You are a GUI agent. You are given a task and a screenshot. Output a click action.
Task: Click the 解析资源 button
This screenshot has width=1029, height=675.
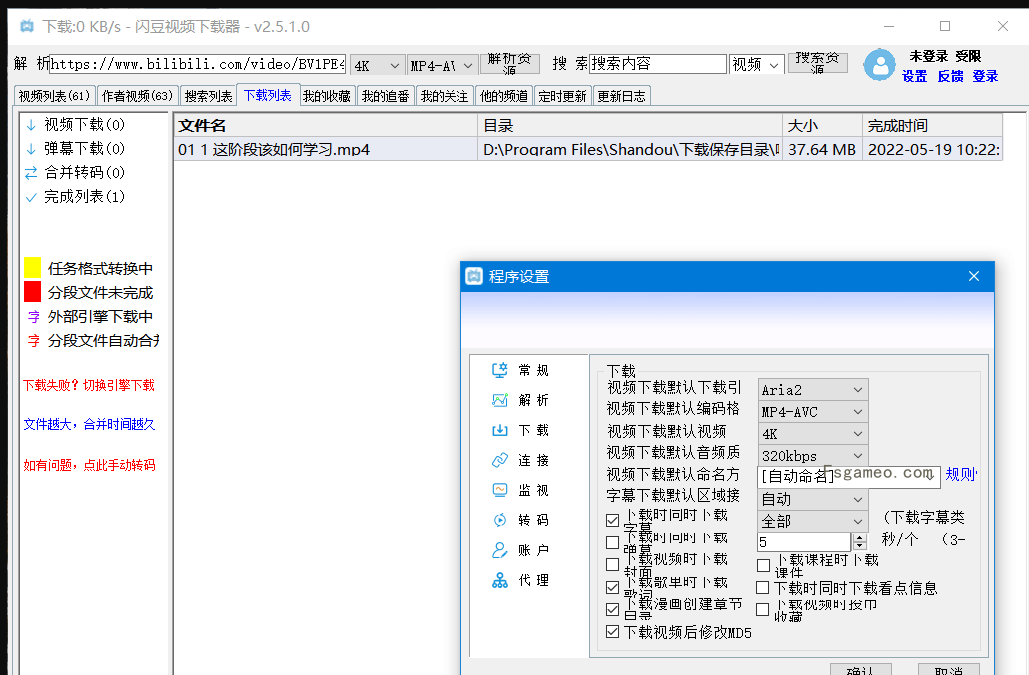click(x=510, y=64)
